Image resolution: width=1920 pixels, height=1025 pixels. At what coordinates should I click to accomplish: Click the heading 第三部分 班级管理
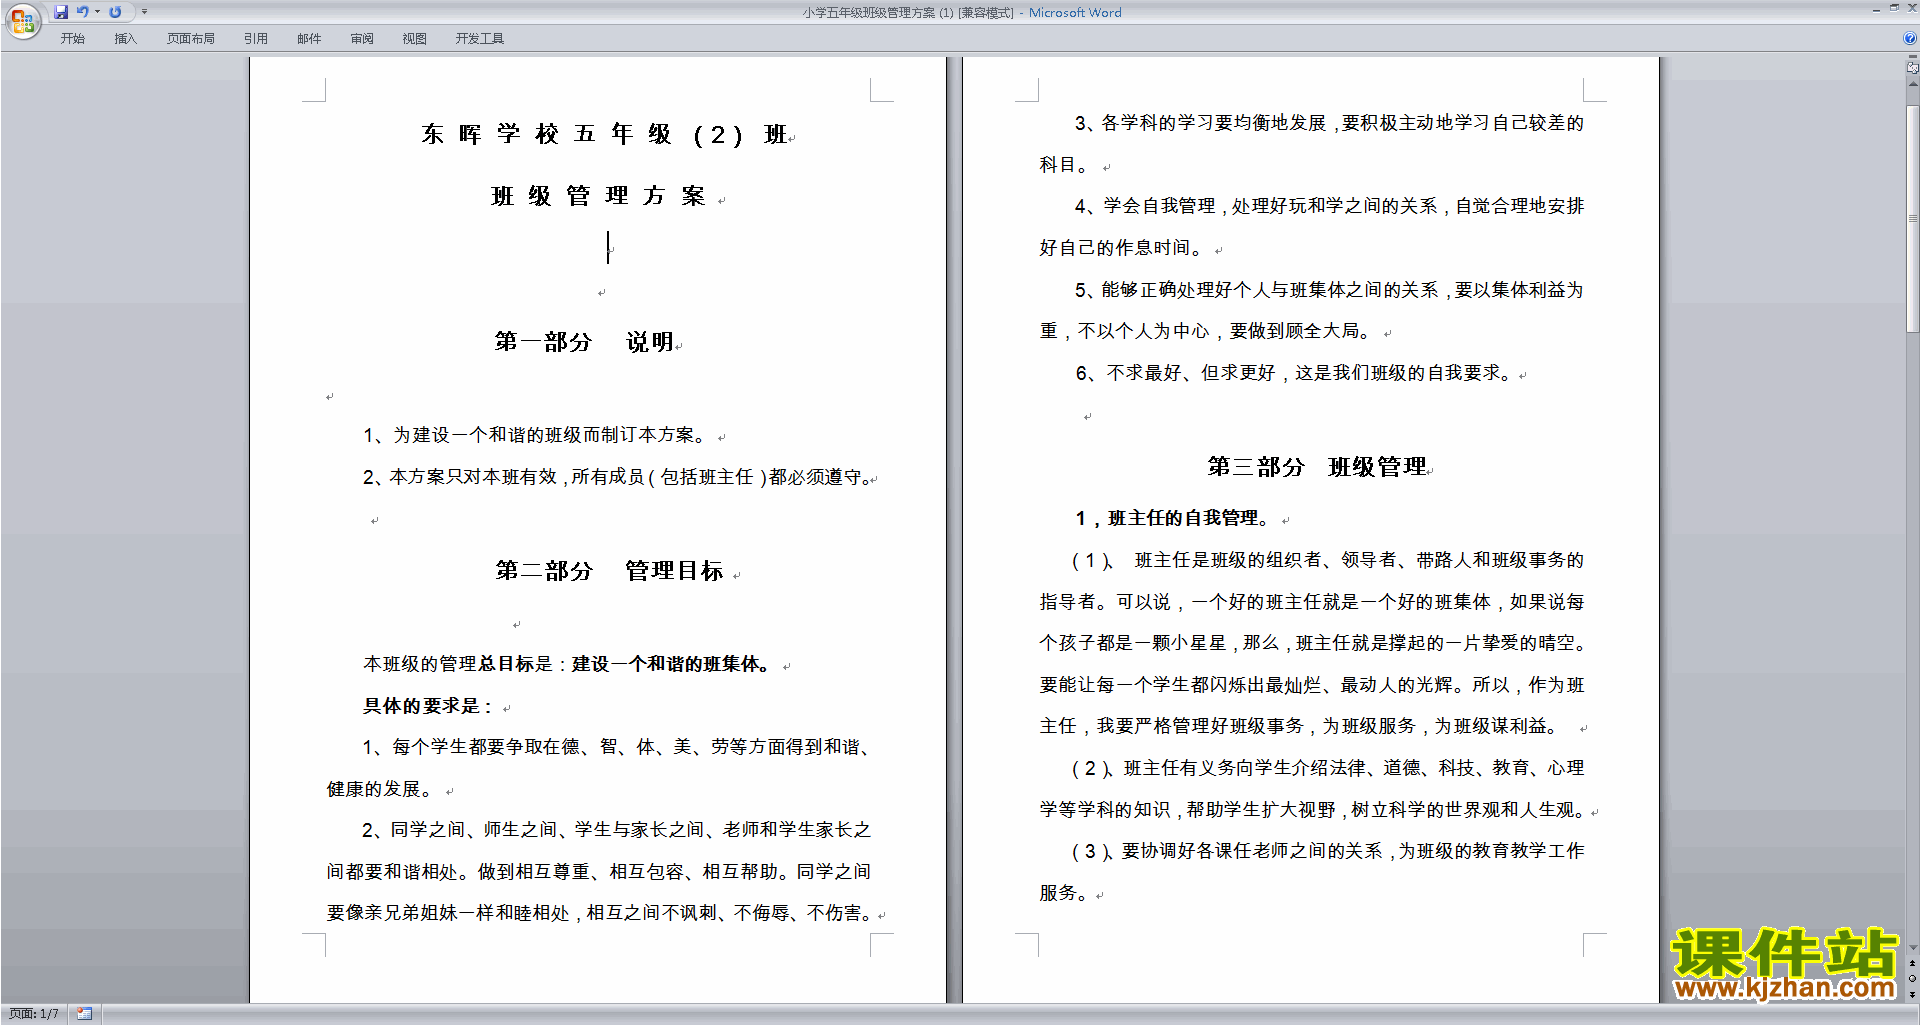click(1317, 467)
